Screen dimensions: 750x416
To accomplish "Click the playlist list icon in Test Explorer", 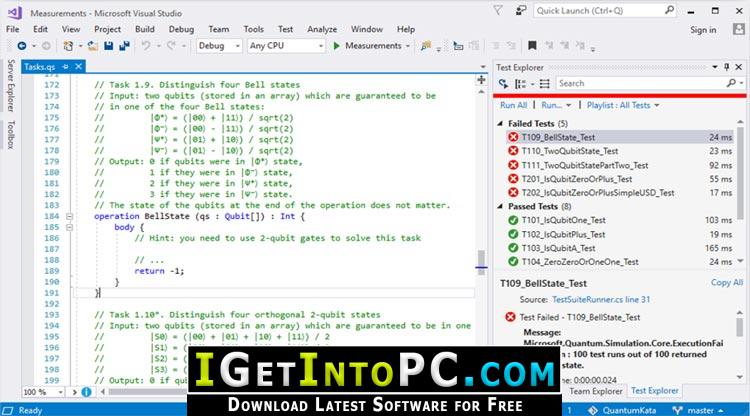I will pyautogui.click(x=544, y=84).
